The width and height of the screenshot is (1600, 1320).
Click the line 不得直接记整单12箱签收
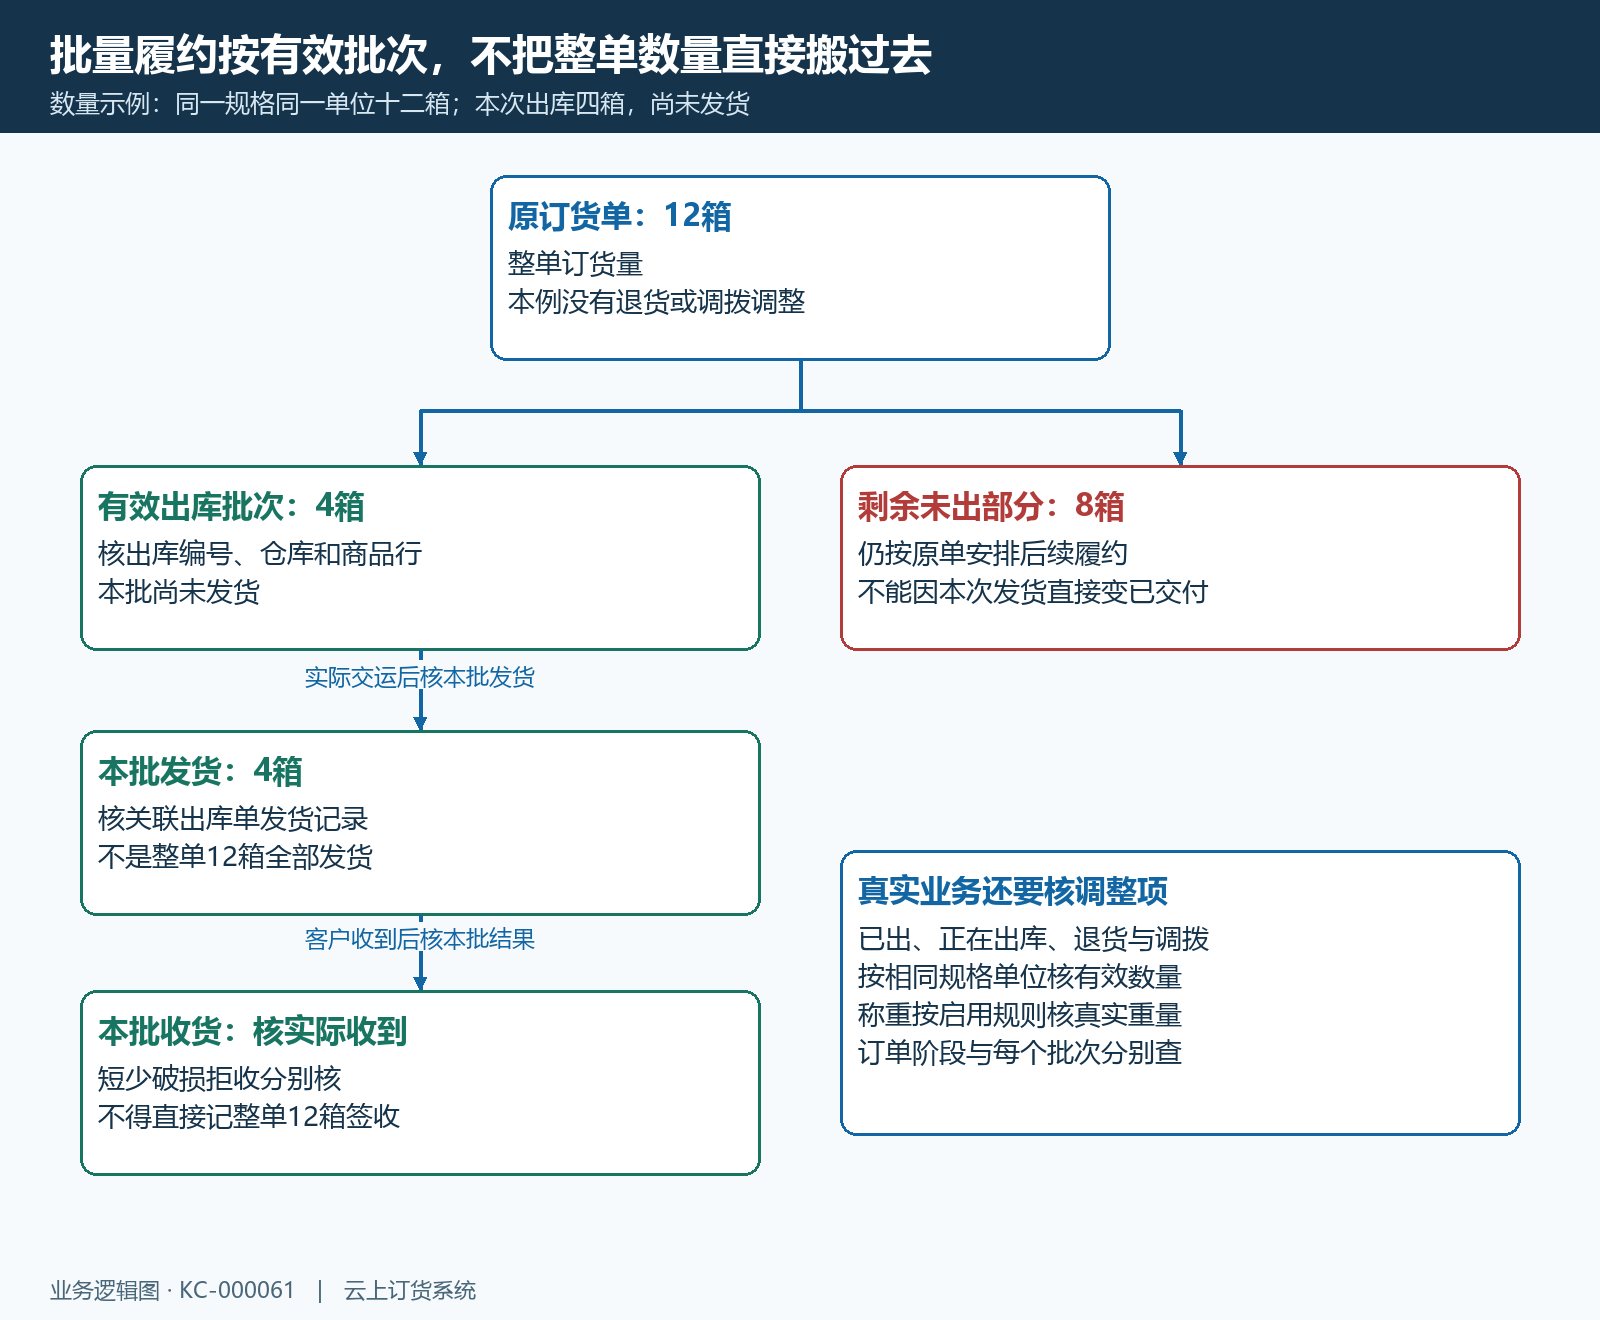pos(249,1117)
